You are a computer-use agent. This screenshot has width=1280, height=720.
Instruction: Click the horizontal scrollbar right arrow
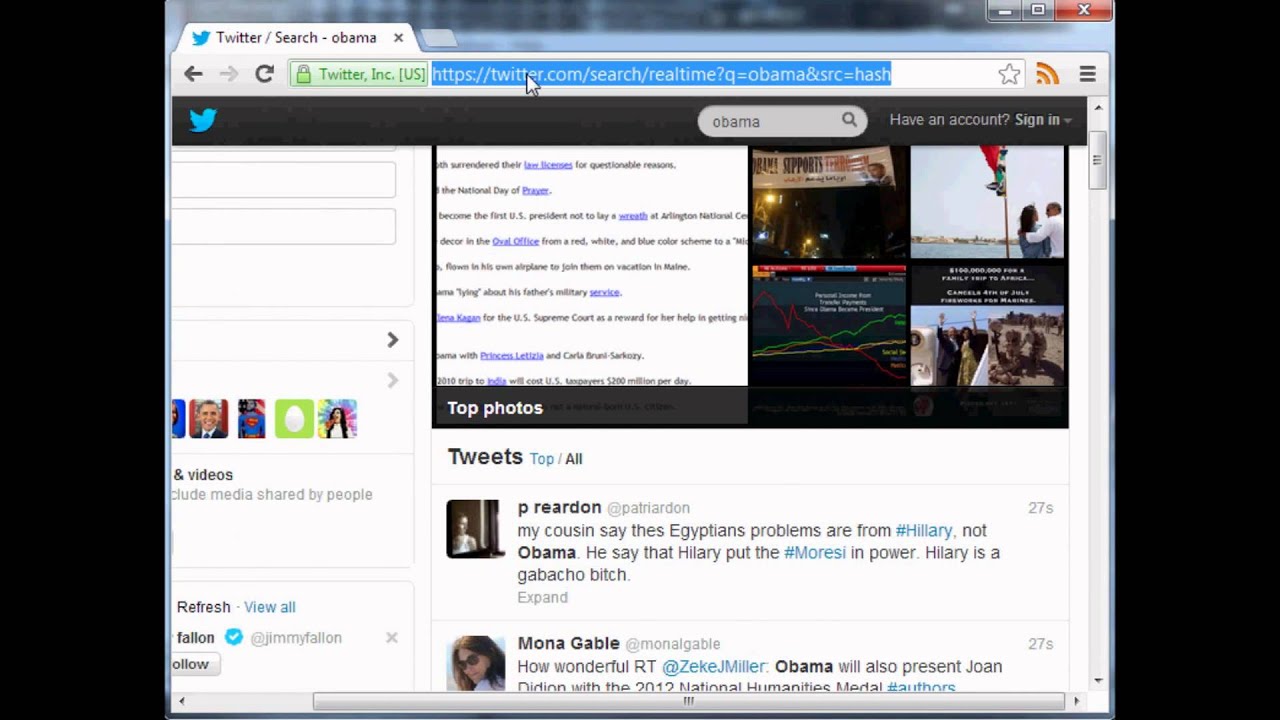(x=1077, y=701)
